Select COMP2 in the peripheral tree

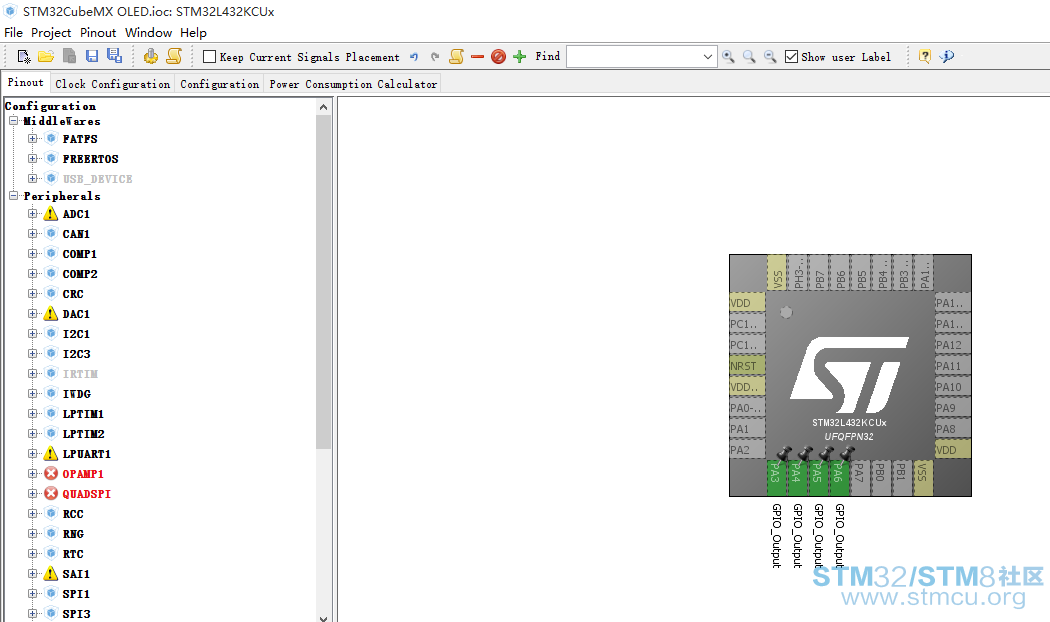[x=80, y=274]
